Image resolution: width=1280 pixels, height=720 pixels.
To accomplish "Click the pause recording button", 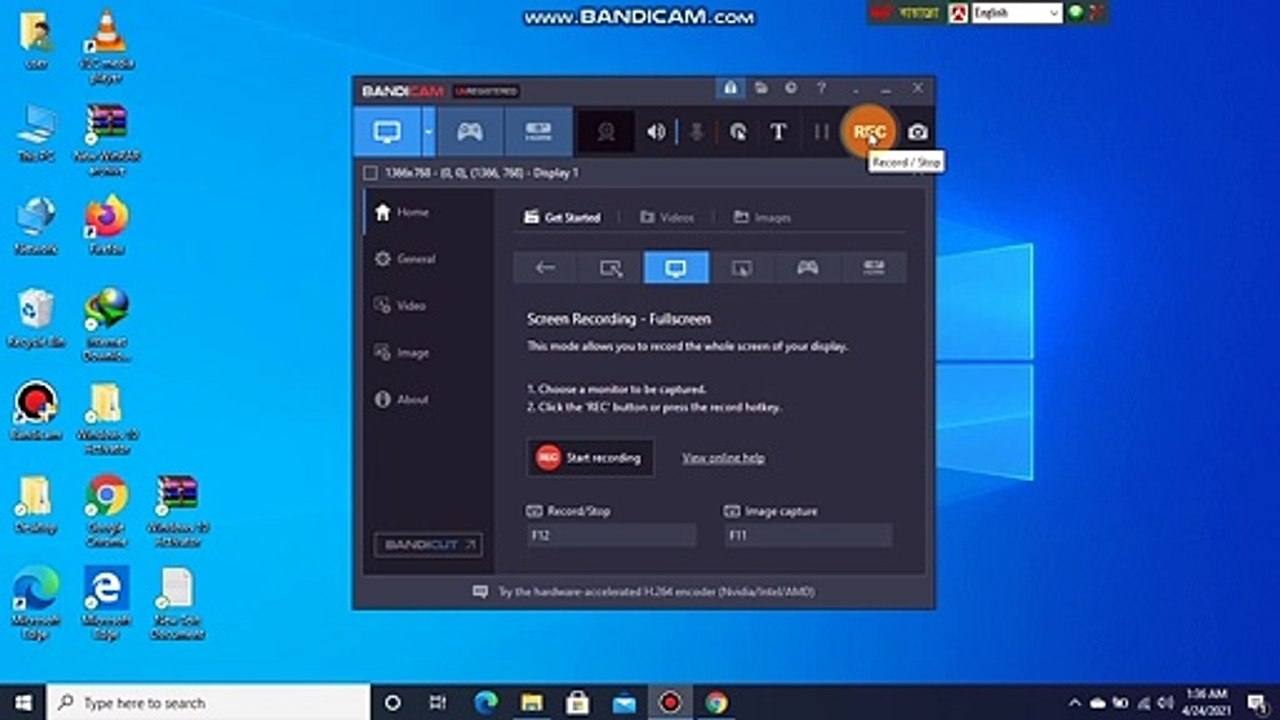I will tap(821, 132).
